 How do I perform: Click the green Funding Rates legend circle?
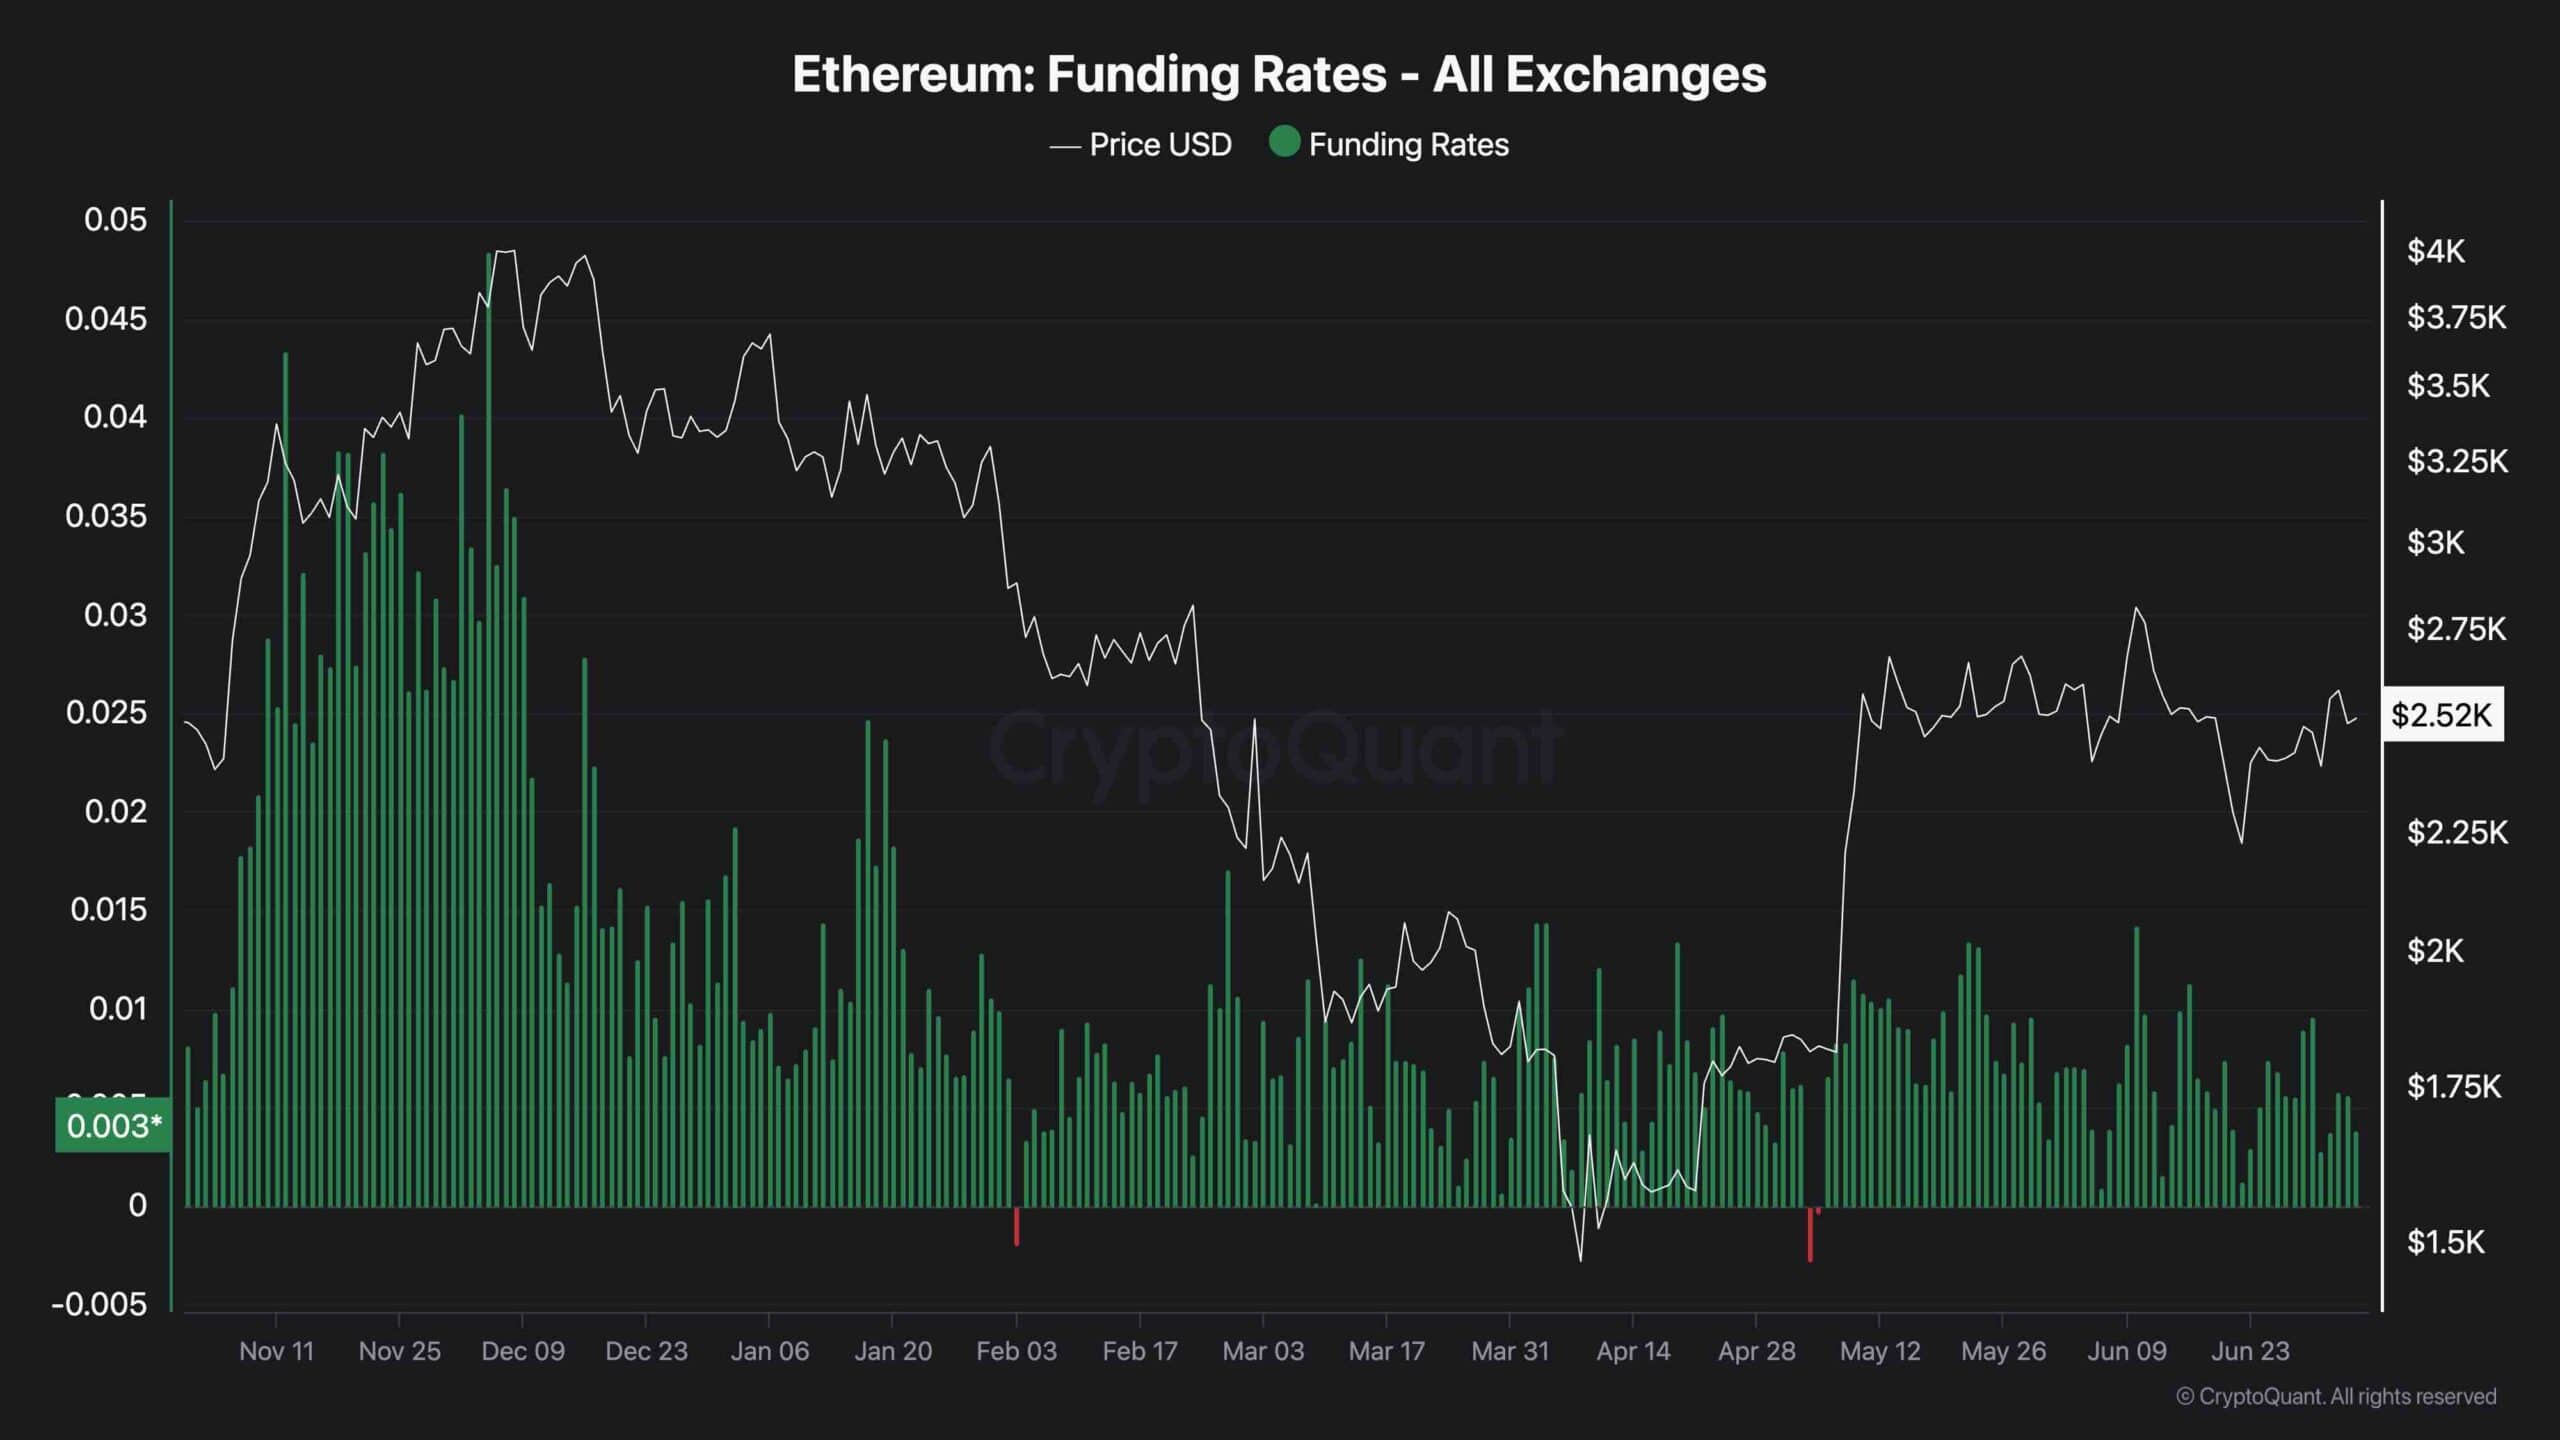[x=1284, y=143]
